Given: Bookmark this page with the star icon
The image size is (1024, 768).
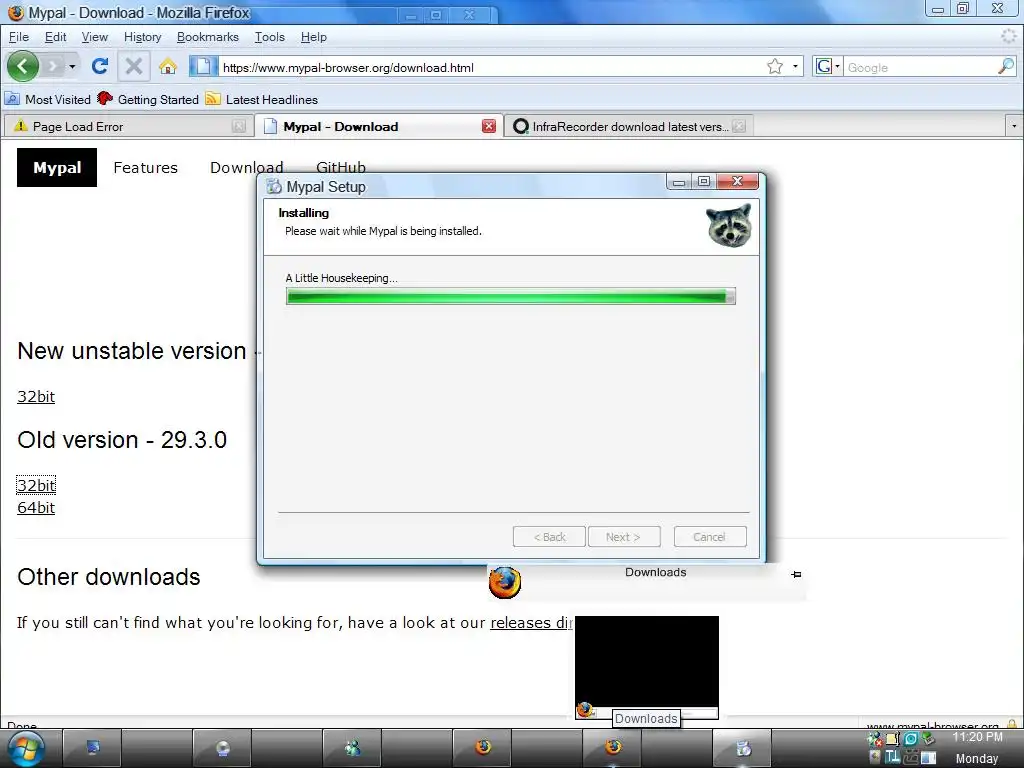Looking at the screenshot, I should click(x=775, y=67).
